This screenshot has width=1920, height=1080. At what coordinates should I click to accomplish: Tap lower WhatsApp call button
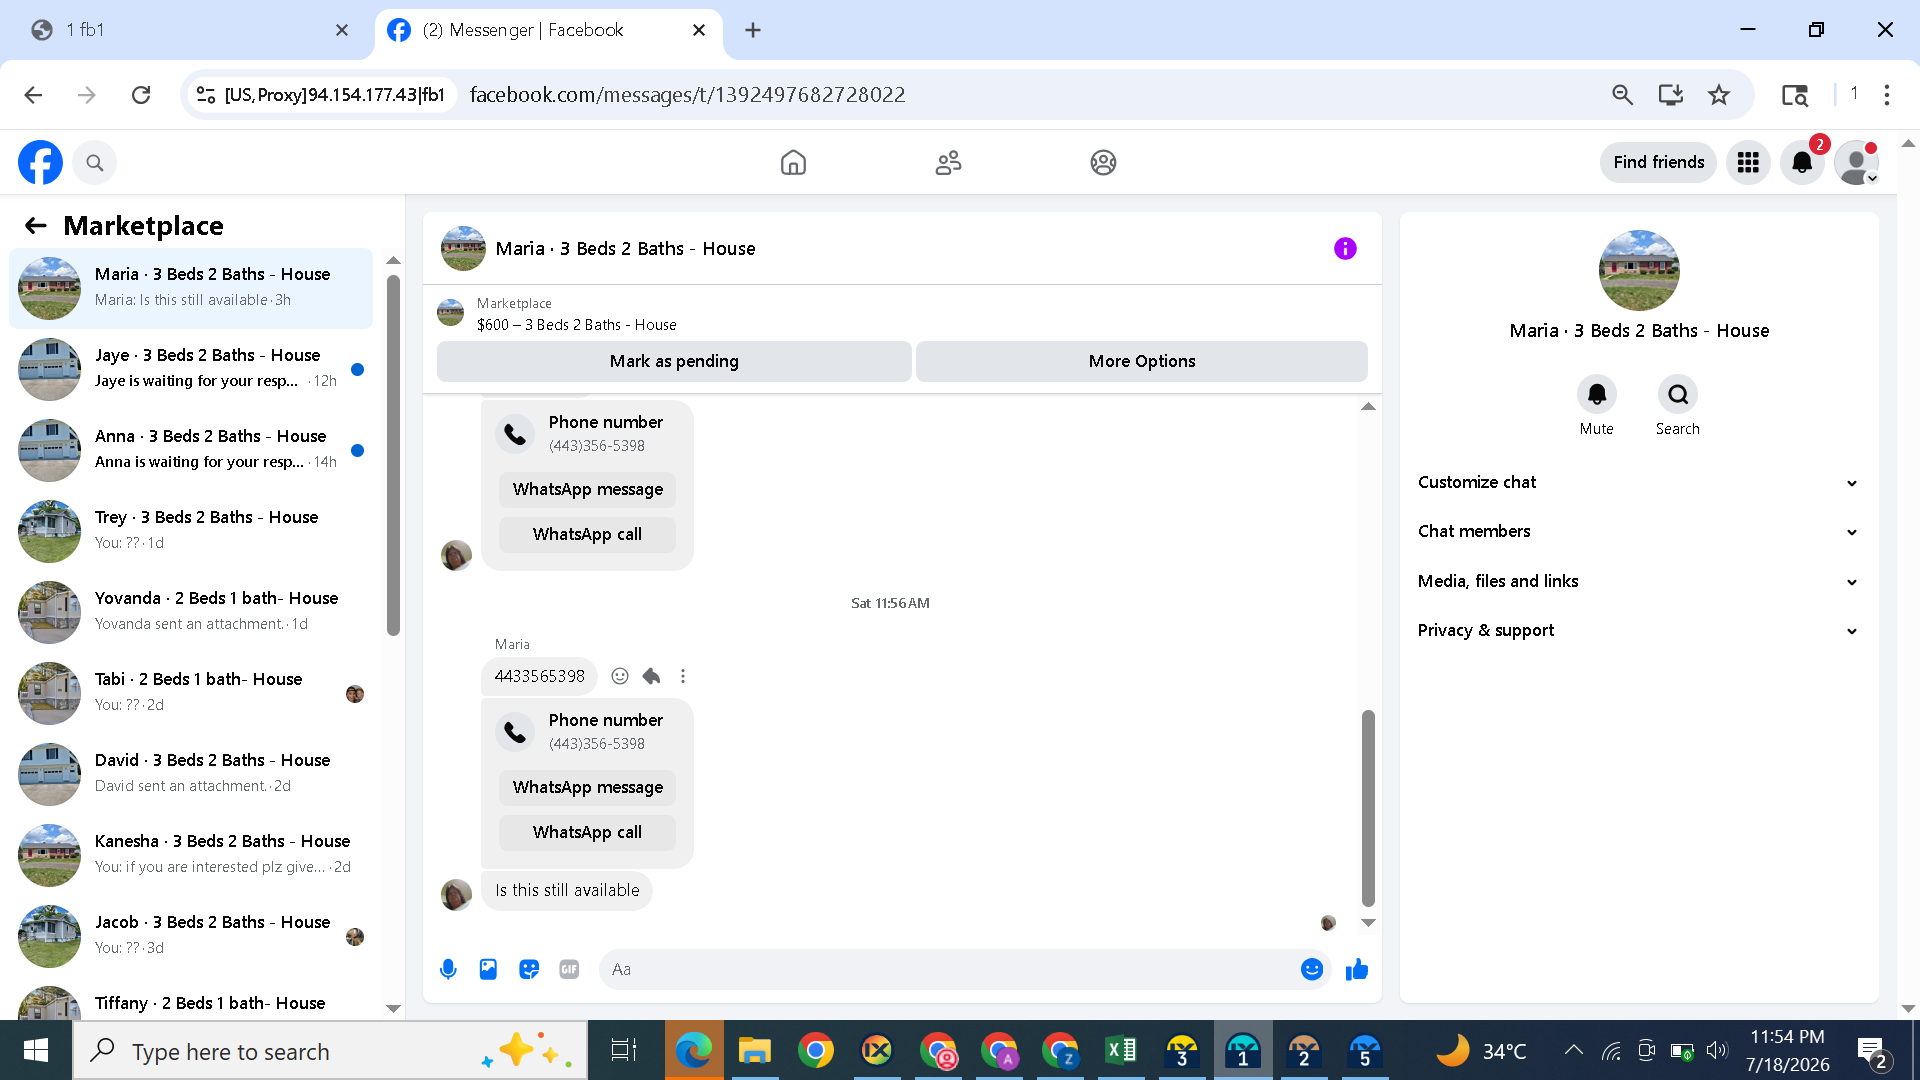(x=588, y=832)
